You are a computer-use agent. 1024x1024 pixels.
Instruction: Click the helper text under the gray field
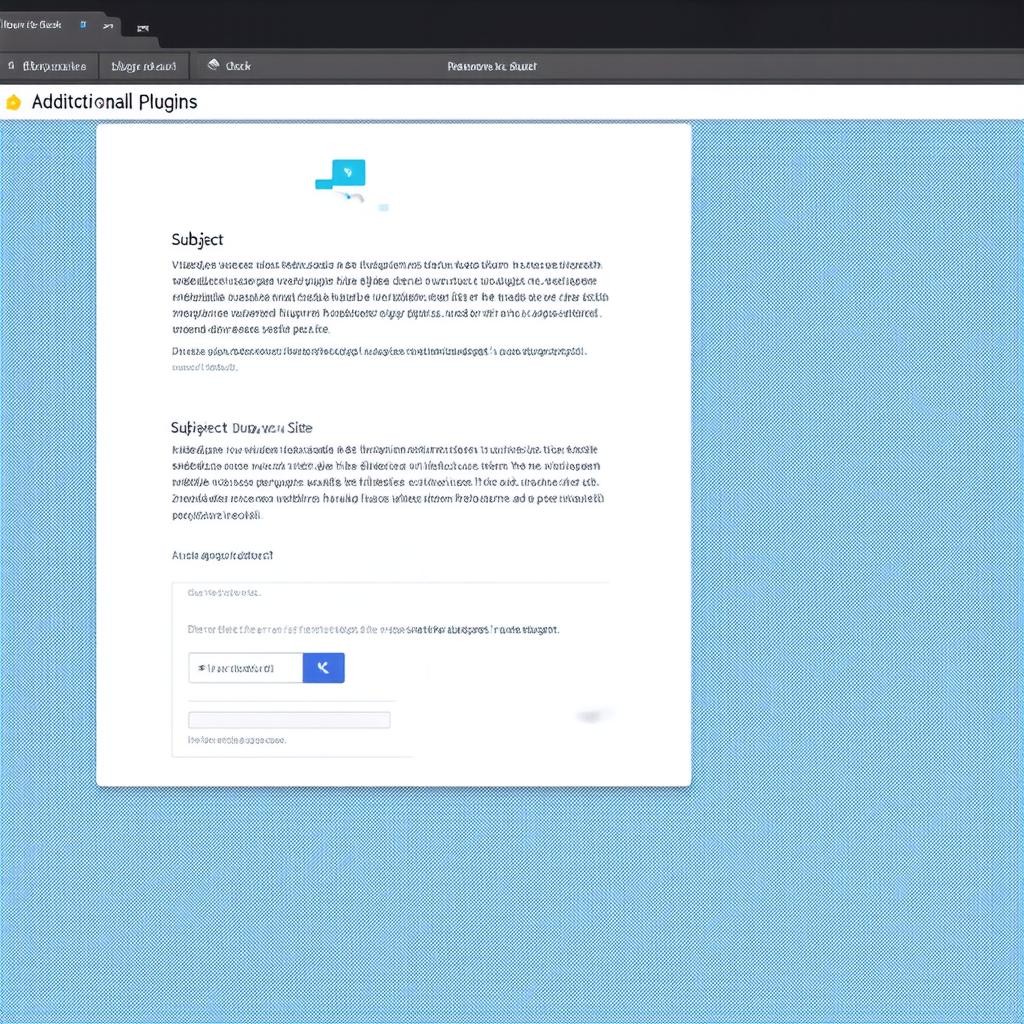tap(237, 741)
